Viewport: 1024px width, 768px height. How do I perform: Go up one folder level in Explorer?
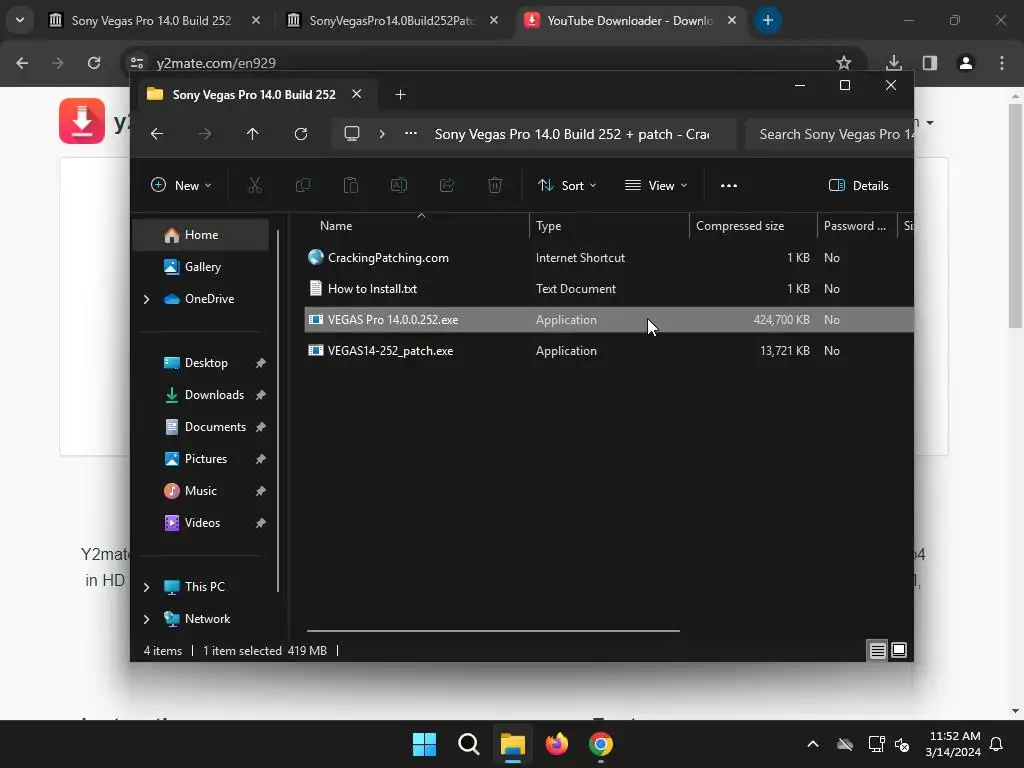click(253, 134)
